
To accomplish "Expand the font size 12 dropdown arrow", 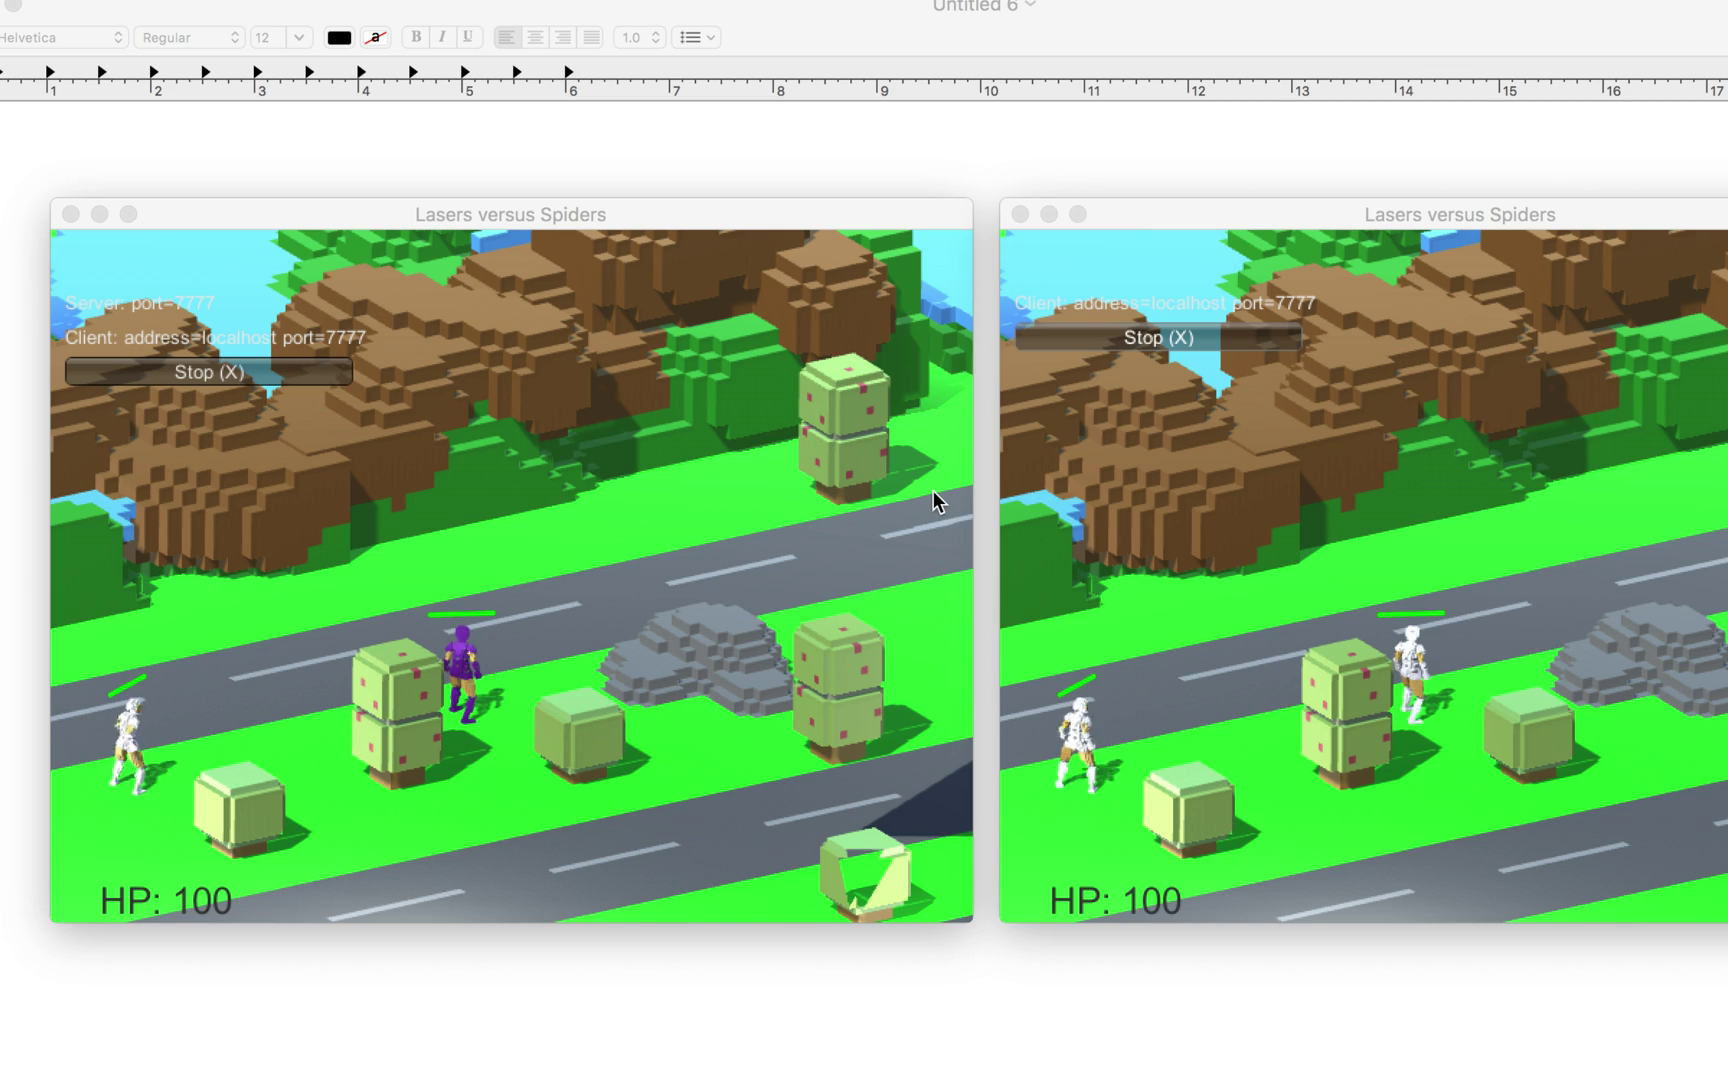I will pos(298,37).
